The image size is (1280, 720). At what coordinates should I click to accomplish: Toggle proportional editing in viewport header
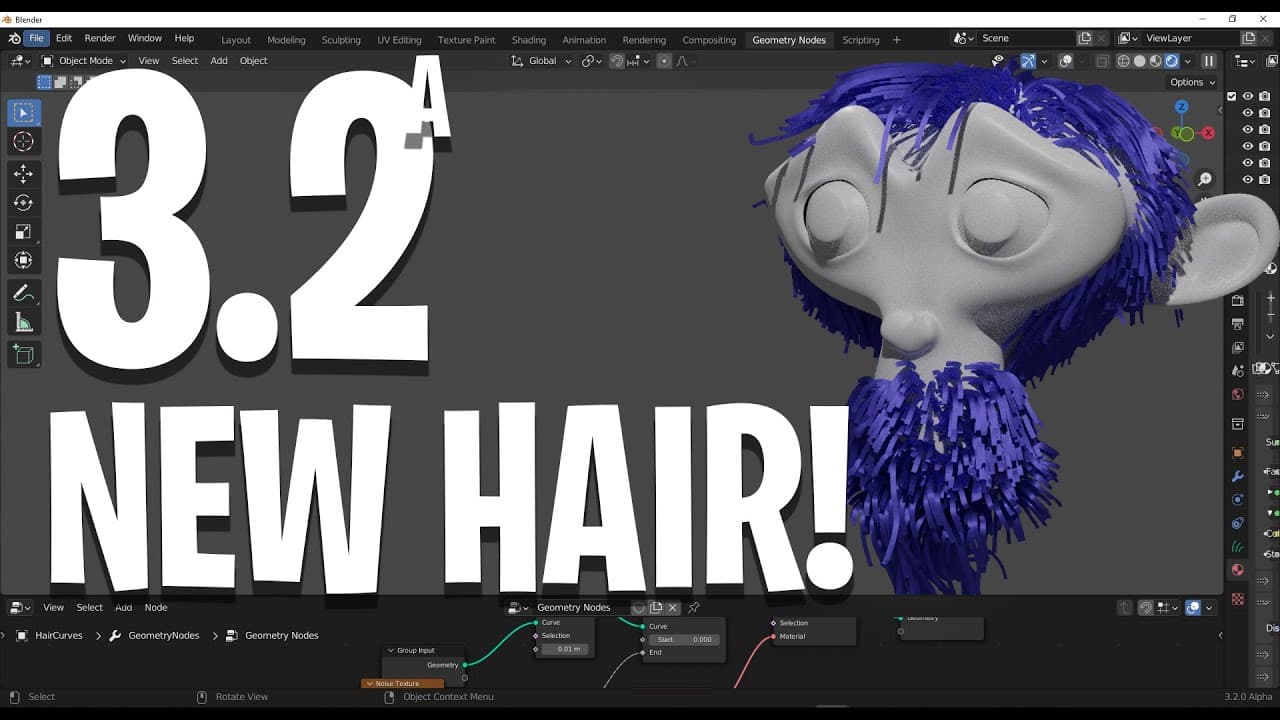tap(664, 61)
